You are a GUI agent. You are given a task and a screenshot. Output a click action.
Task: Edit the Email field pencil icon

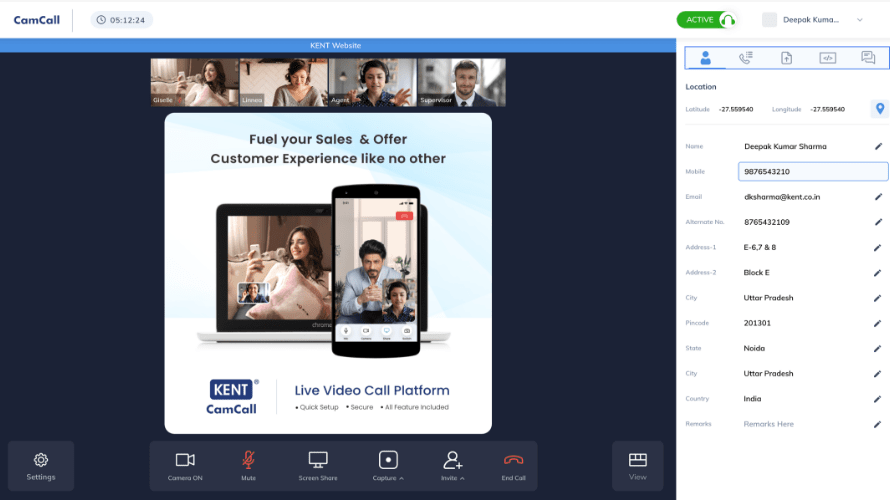click(x=878, y=197)
